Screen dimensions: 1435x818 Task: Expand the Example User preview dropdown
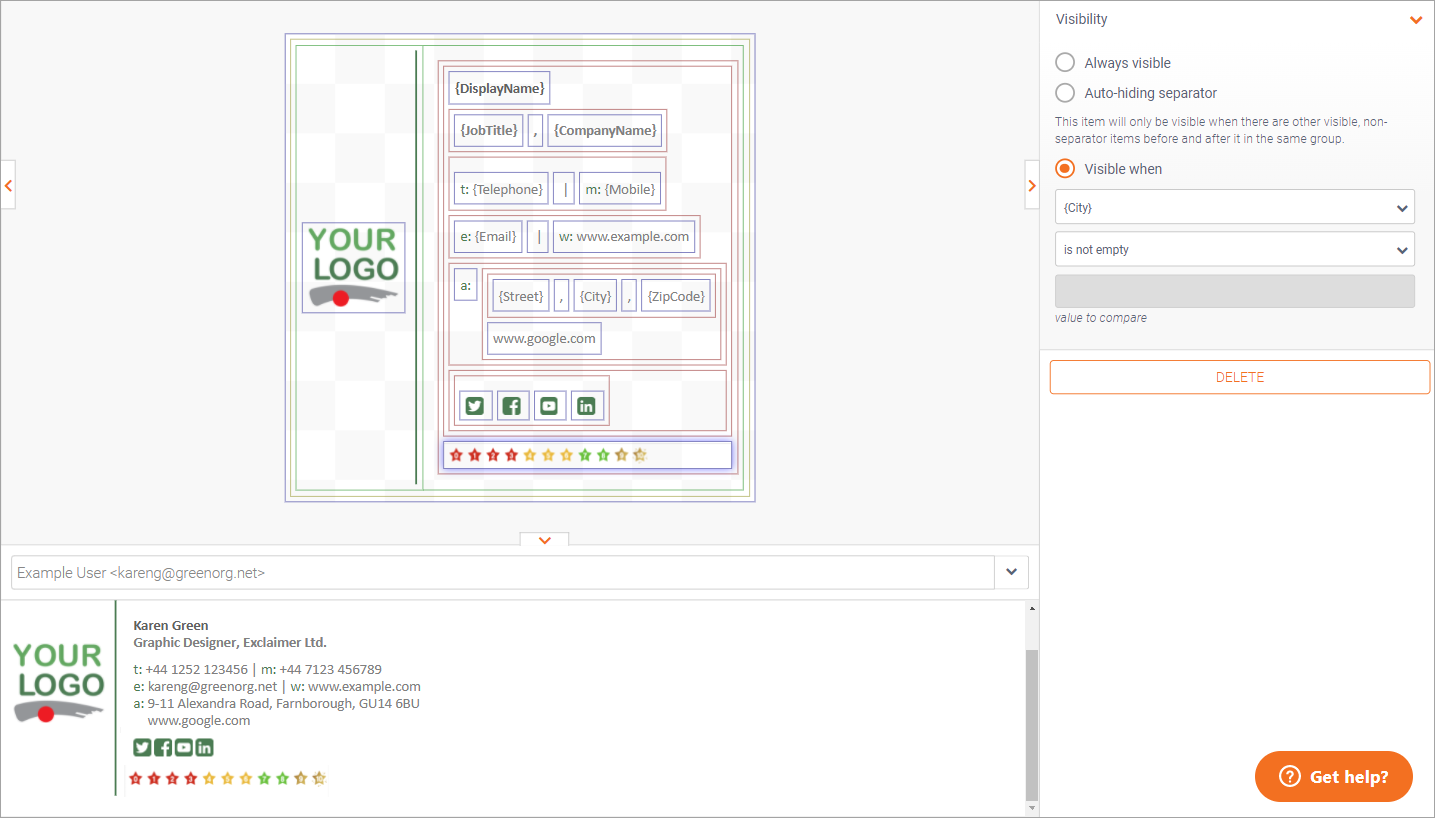(x=1011, y=572)
